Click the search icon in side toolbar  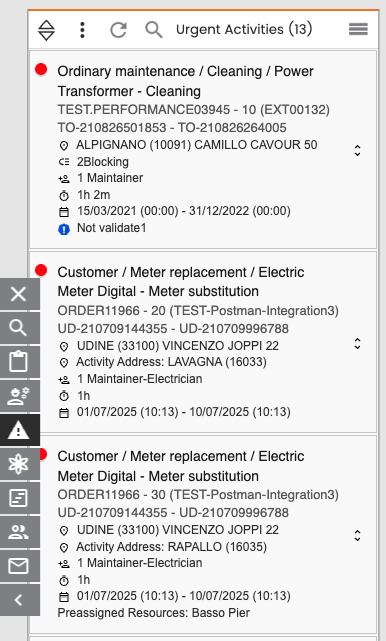(19, 328)
